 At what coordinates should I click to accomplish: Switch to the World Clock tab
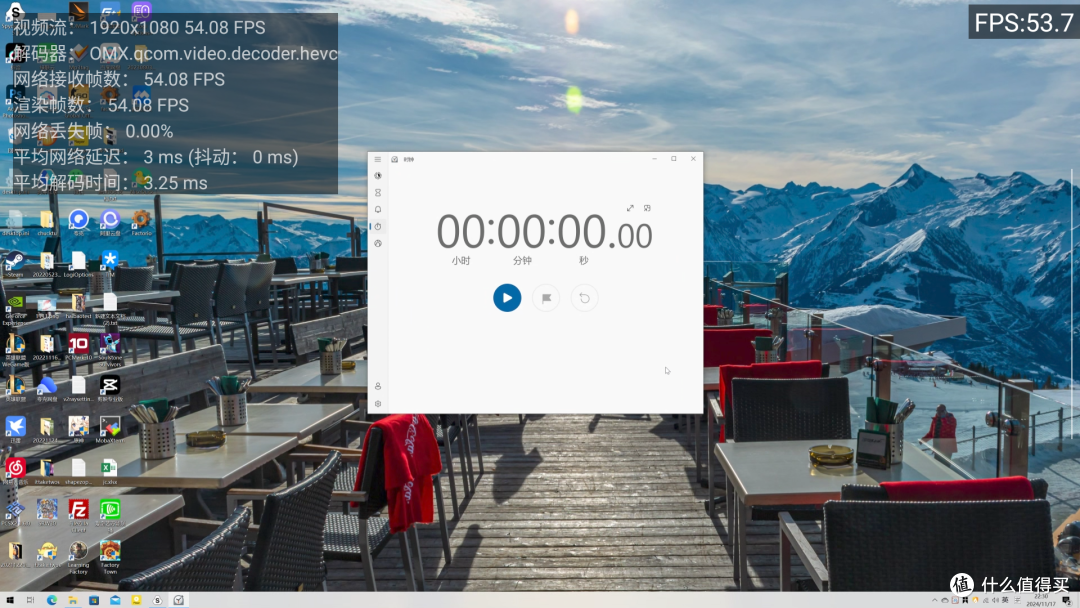point(377,243)
